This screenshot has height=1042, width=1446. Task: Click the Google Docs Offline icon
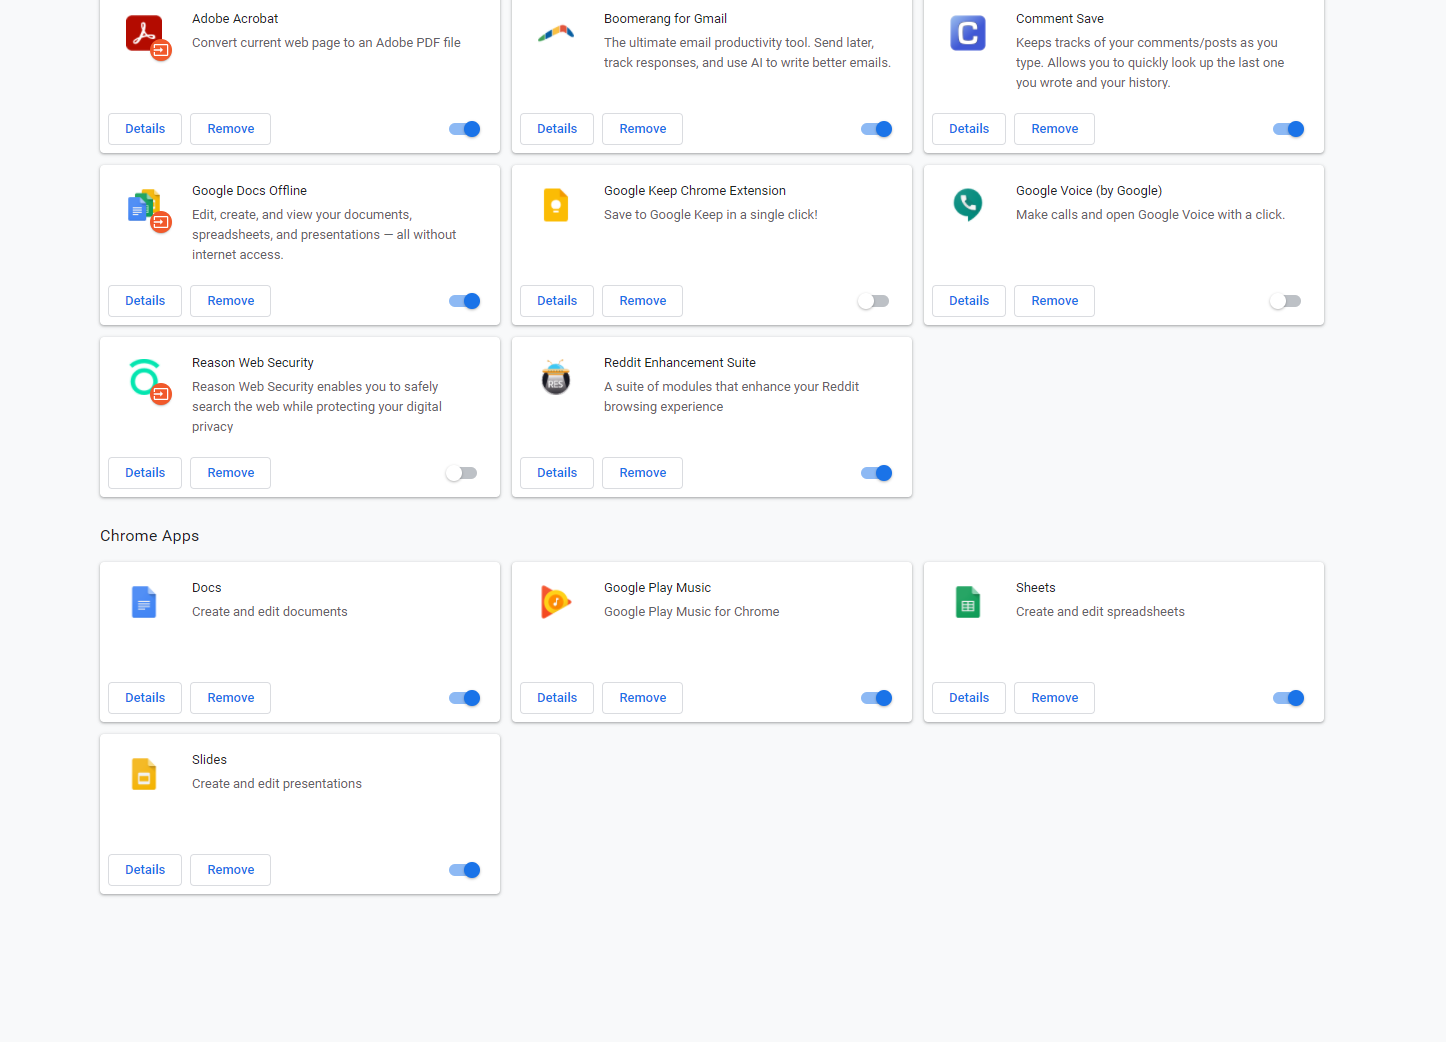146,207
